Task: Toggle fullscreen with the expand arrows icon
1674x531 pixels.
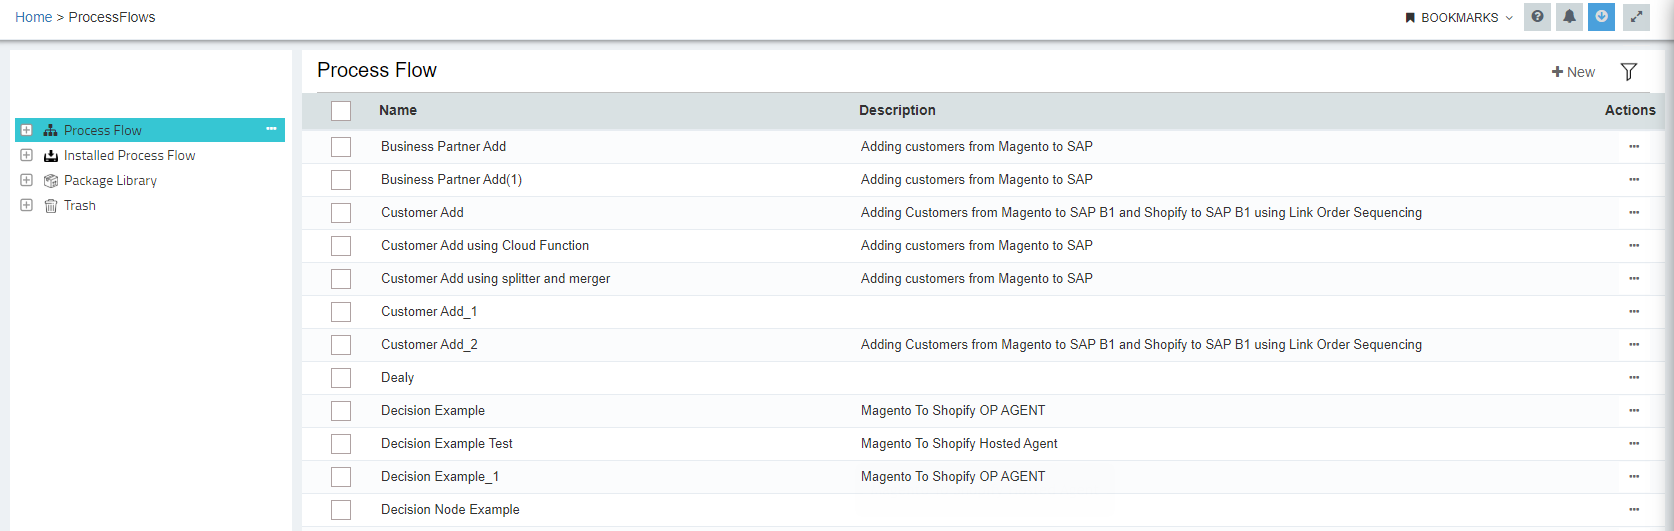Action: coord(1636,17)
